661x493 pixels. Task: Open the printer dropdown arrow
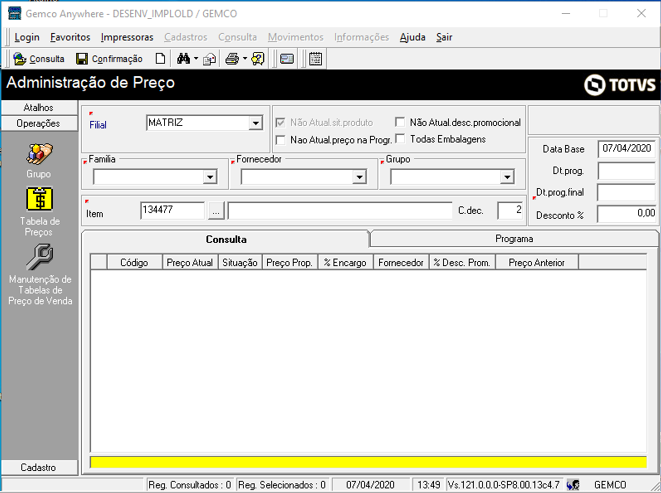[245, 59]
